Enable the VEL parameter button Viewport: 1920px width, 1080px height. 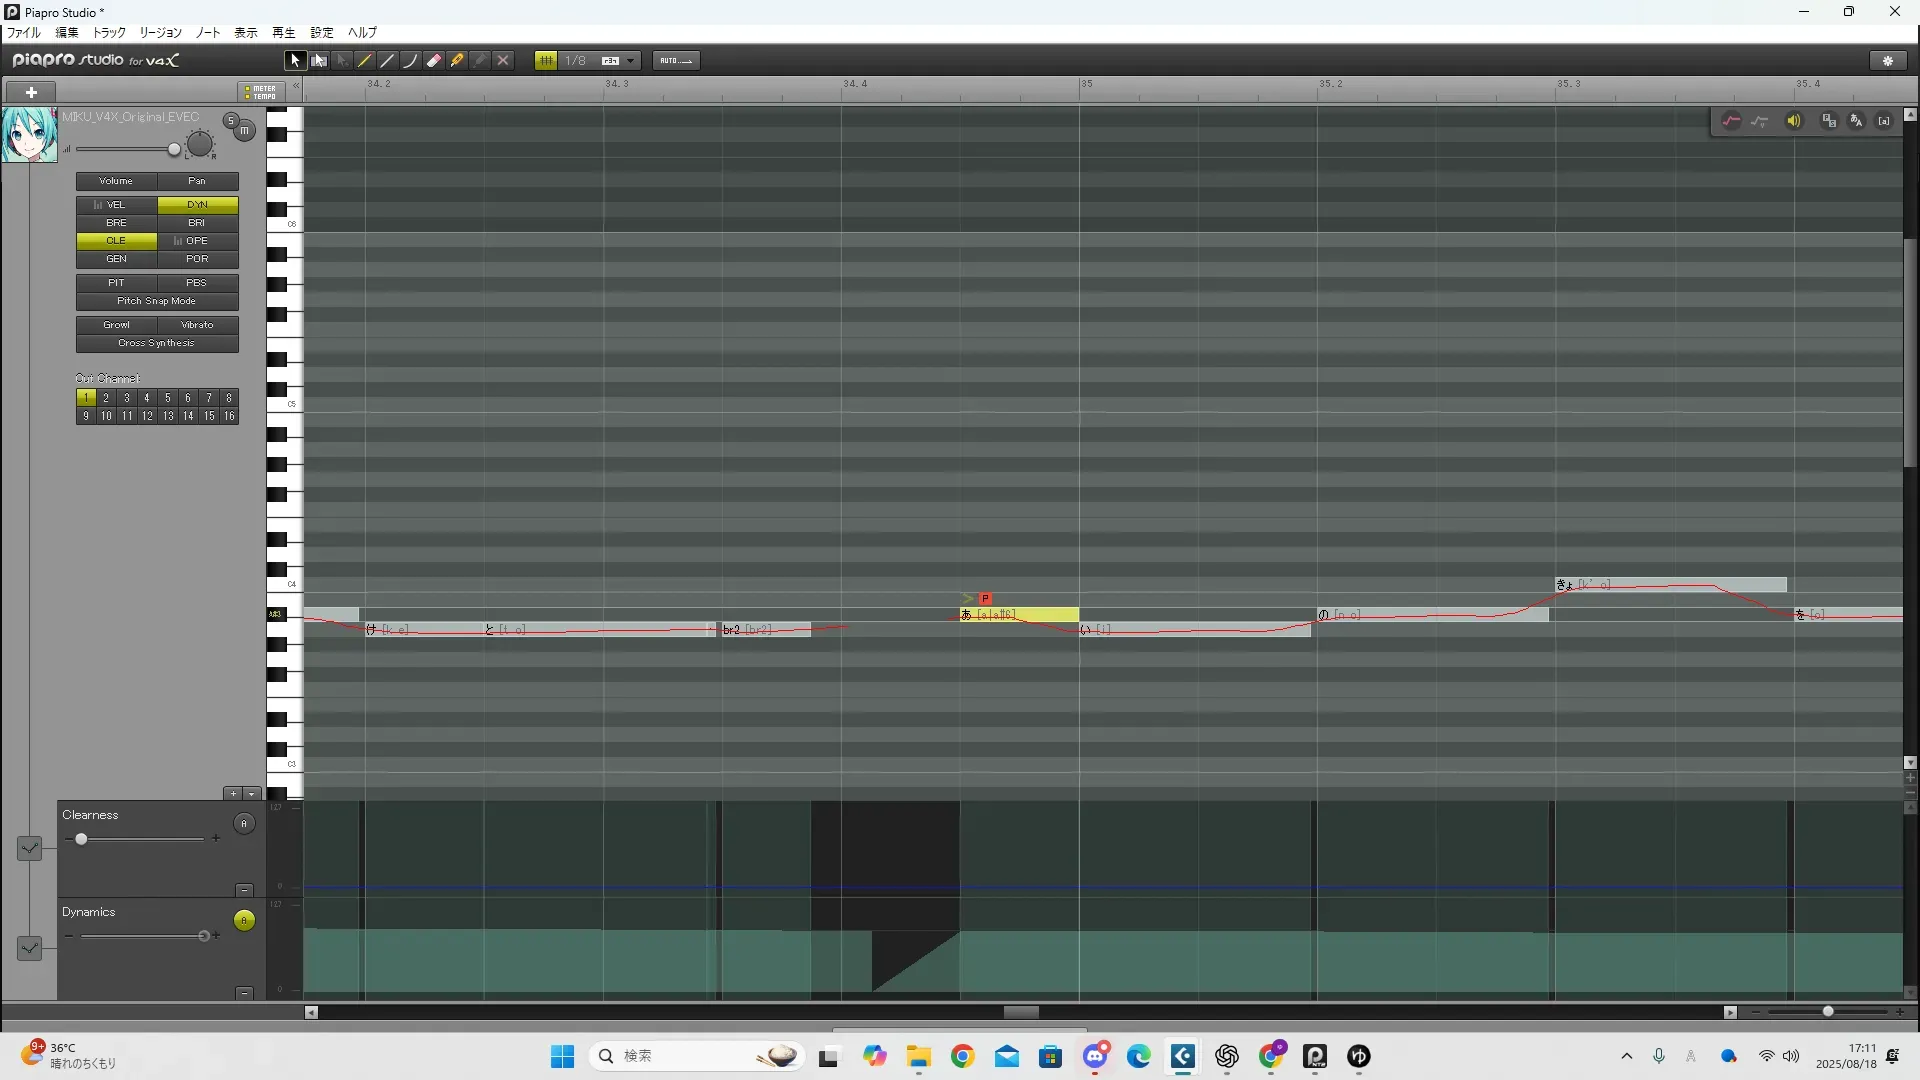click(x=116, y=205)
